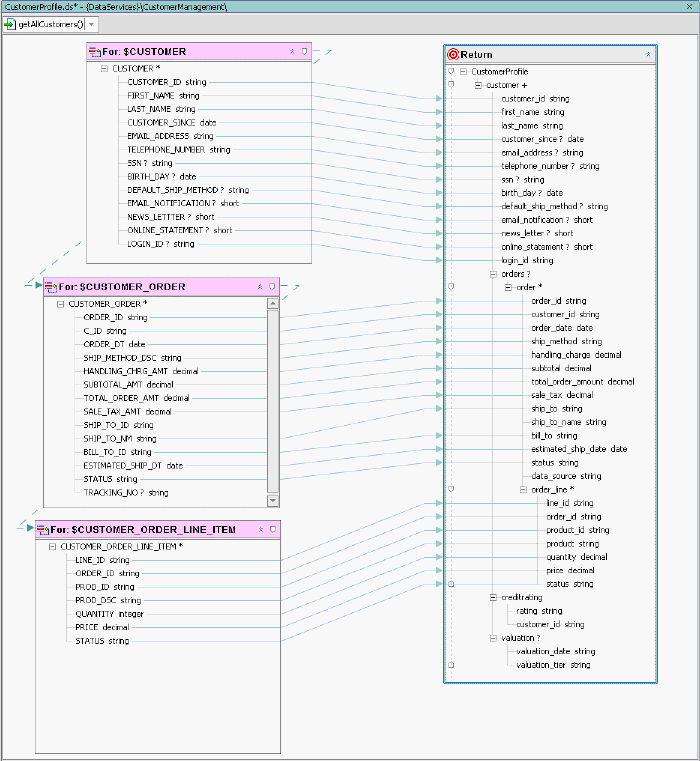Select FIRST_NAME string source element
Viewport: 700px width, 761px height.
163,96
